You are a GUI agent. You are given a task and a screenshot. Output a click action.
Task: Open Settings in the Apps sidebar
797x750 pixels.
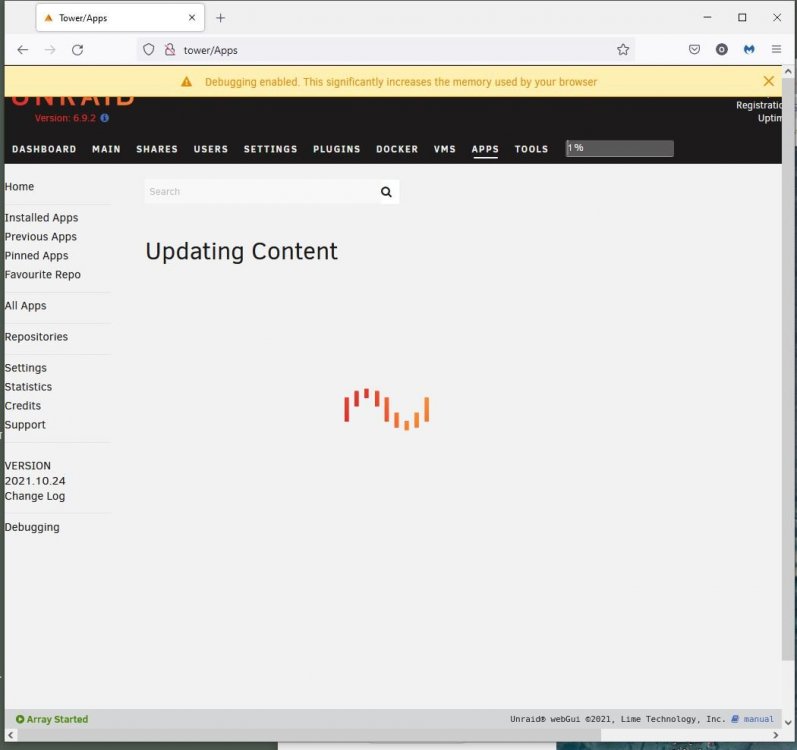(x=25, y=368)
